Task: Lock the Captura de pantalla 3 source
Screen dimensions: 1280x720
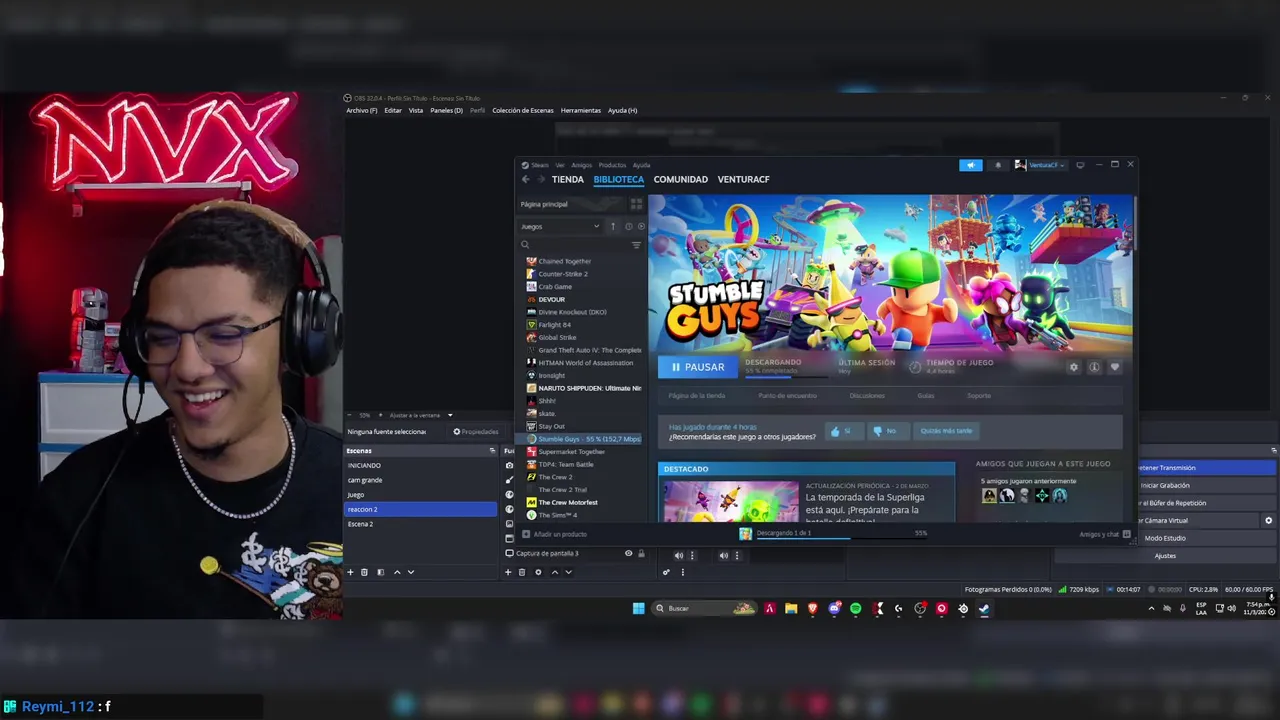Action: pos(641,553)
